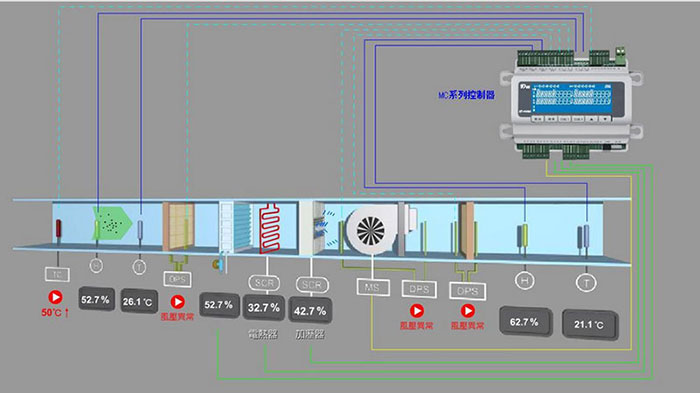Open the electric heater SCR tag
The width and height of the screenshot is (700, 393).
[x=264, y=283]
